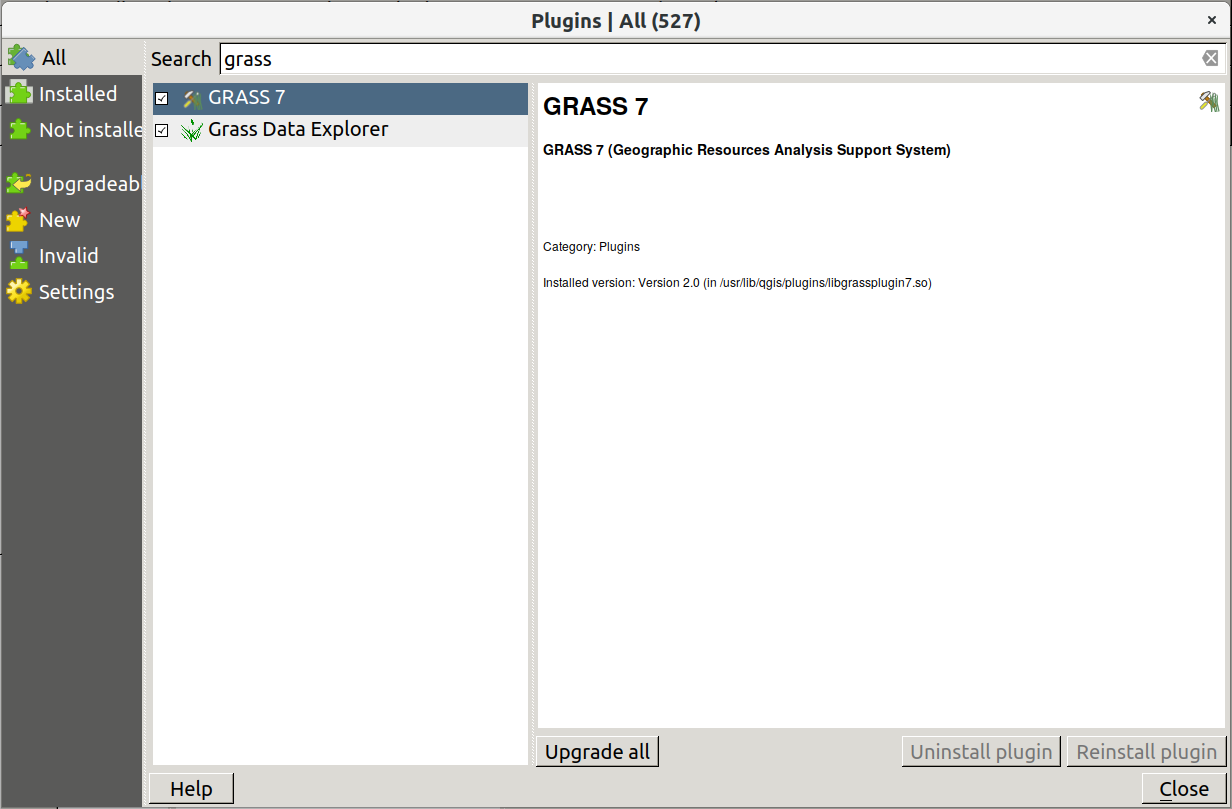Uncheck the GRASS 7 plugin checkbox

162,98
